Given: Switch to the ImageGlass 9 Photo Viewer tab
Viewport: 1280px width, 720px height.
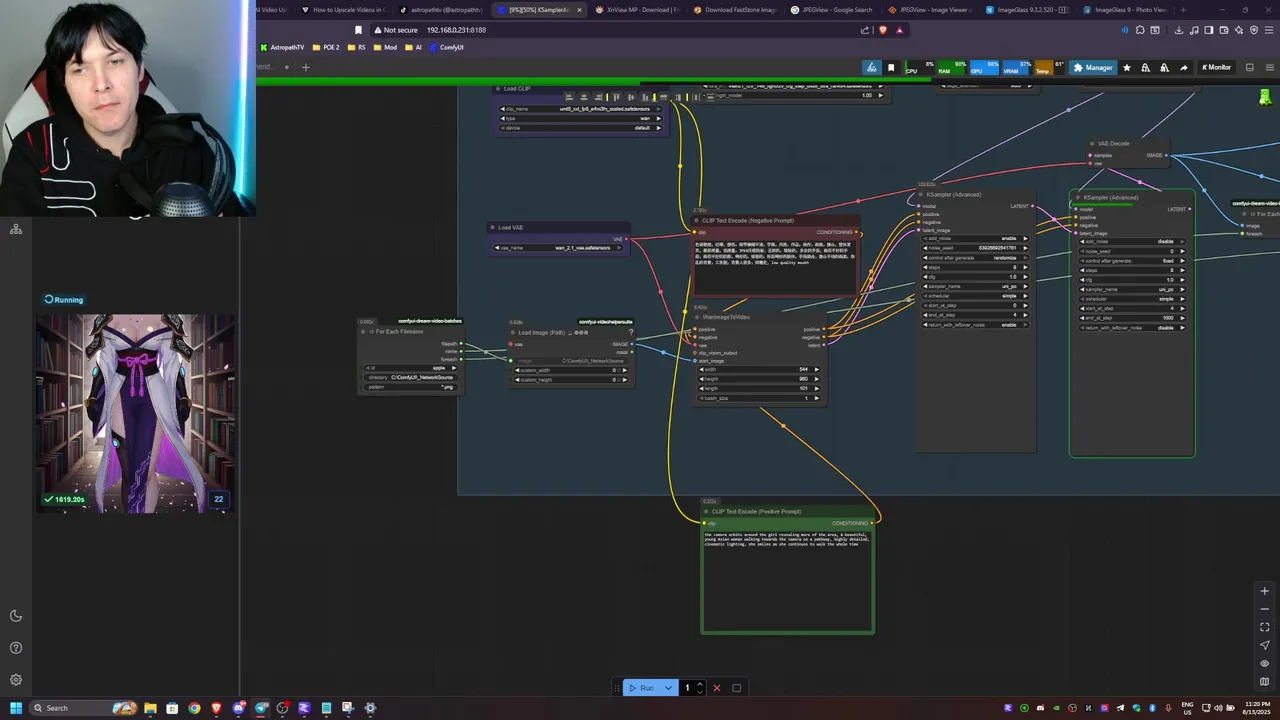Looking at the screenshot, I should click(1127, 10).
